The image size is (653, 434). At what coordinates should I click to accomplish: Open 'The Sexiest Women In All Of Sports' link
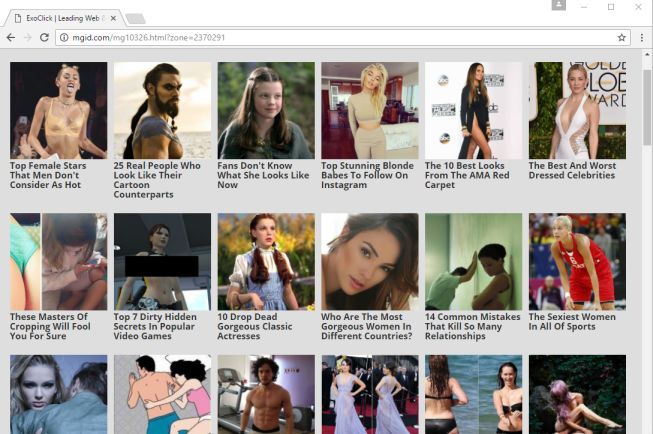572,322
